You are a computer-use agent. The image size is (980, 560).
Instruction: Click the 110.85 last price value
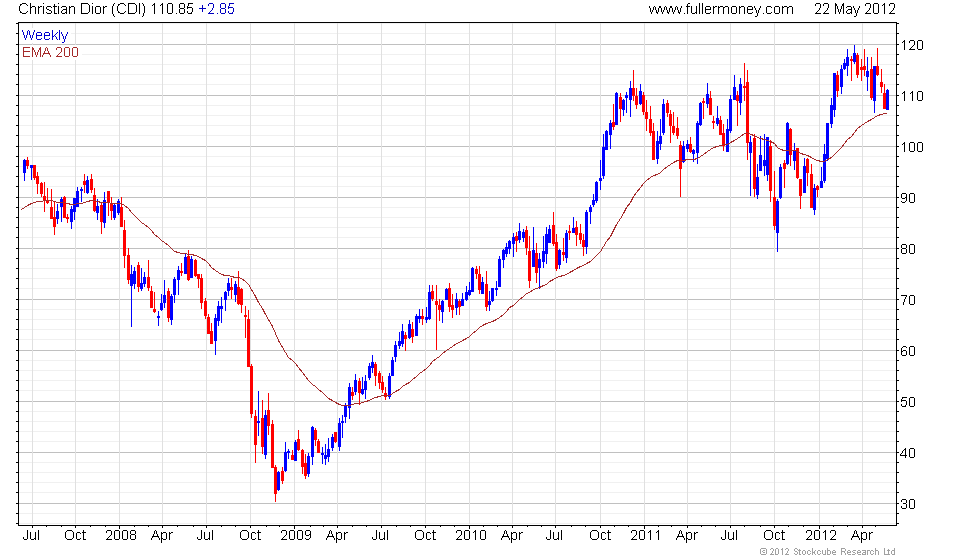pyautogui.click(x=172, y=9)
